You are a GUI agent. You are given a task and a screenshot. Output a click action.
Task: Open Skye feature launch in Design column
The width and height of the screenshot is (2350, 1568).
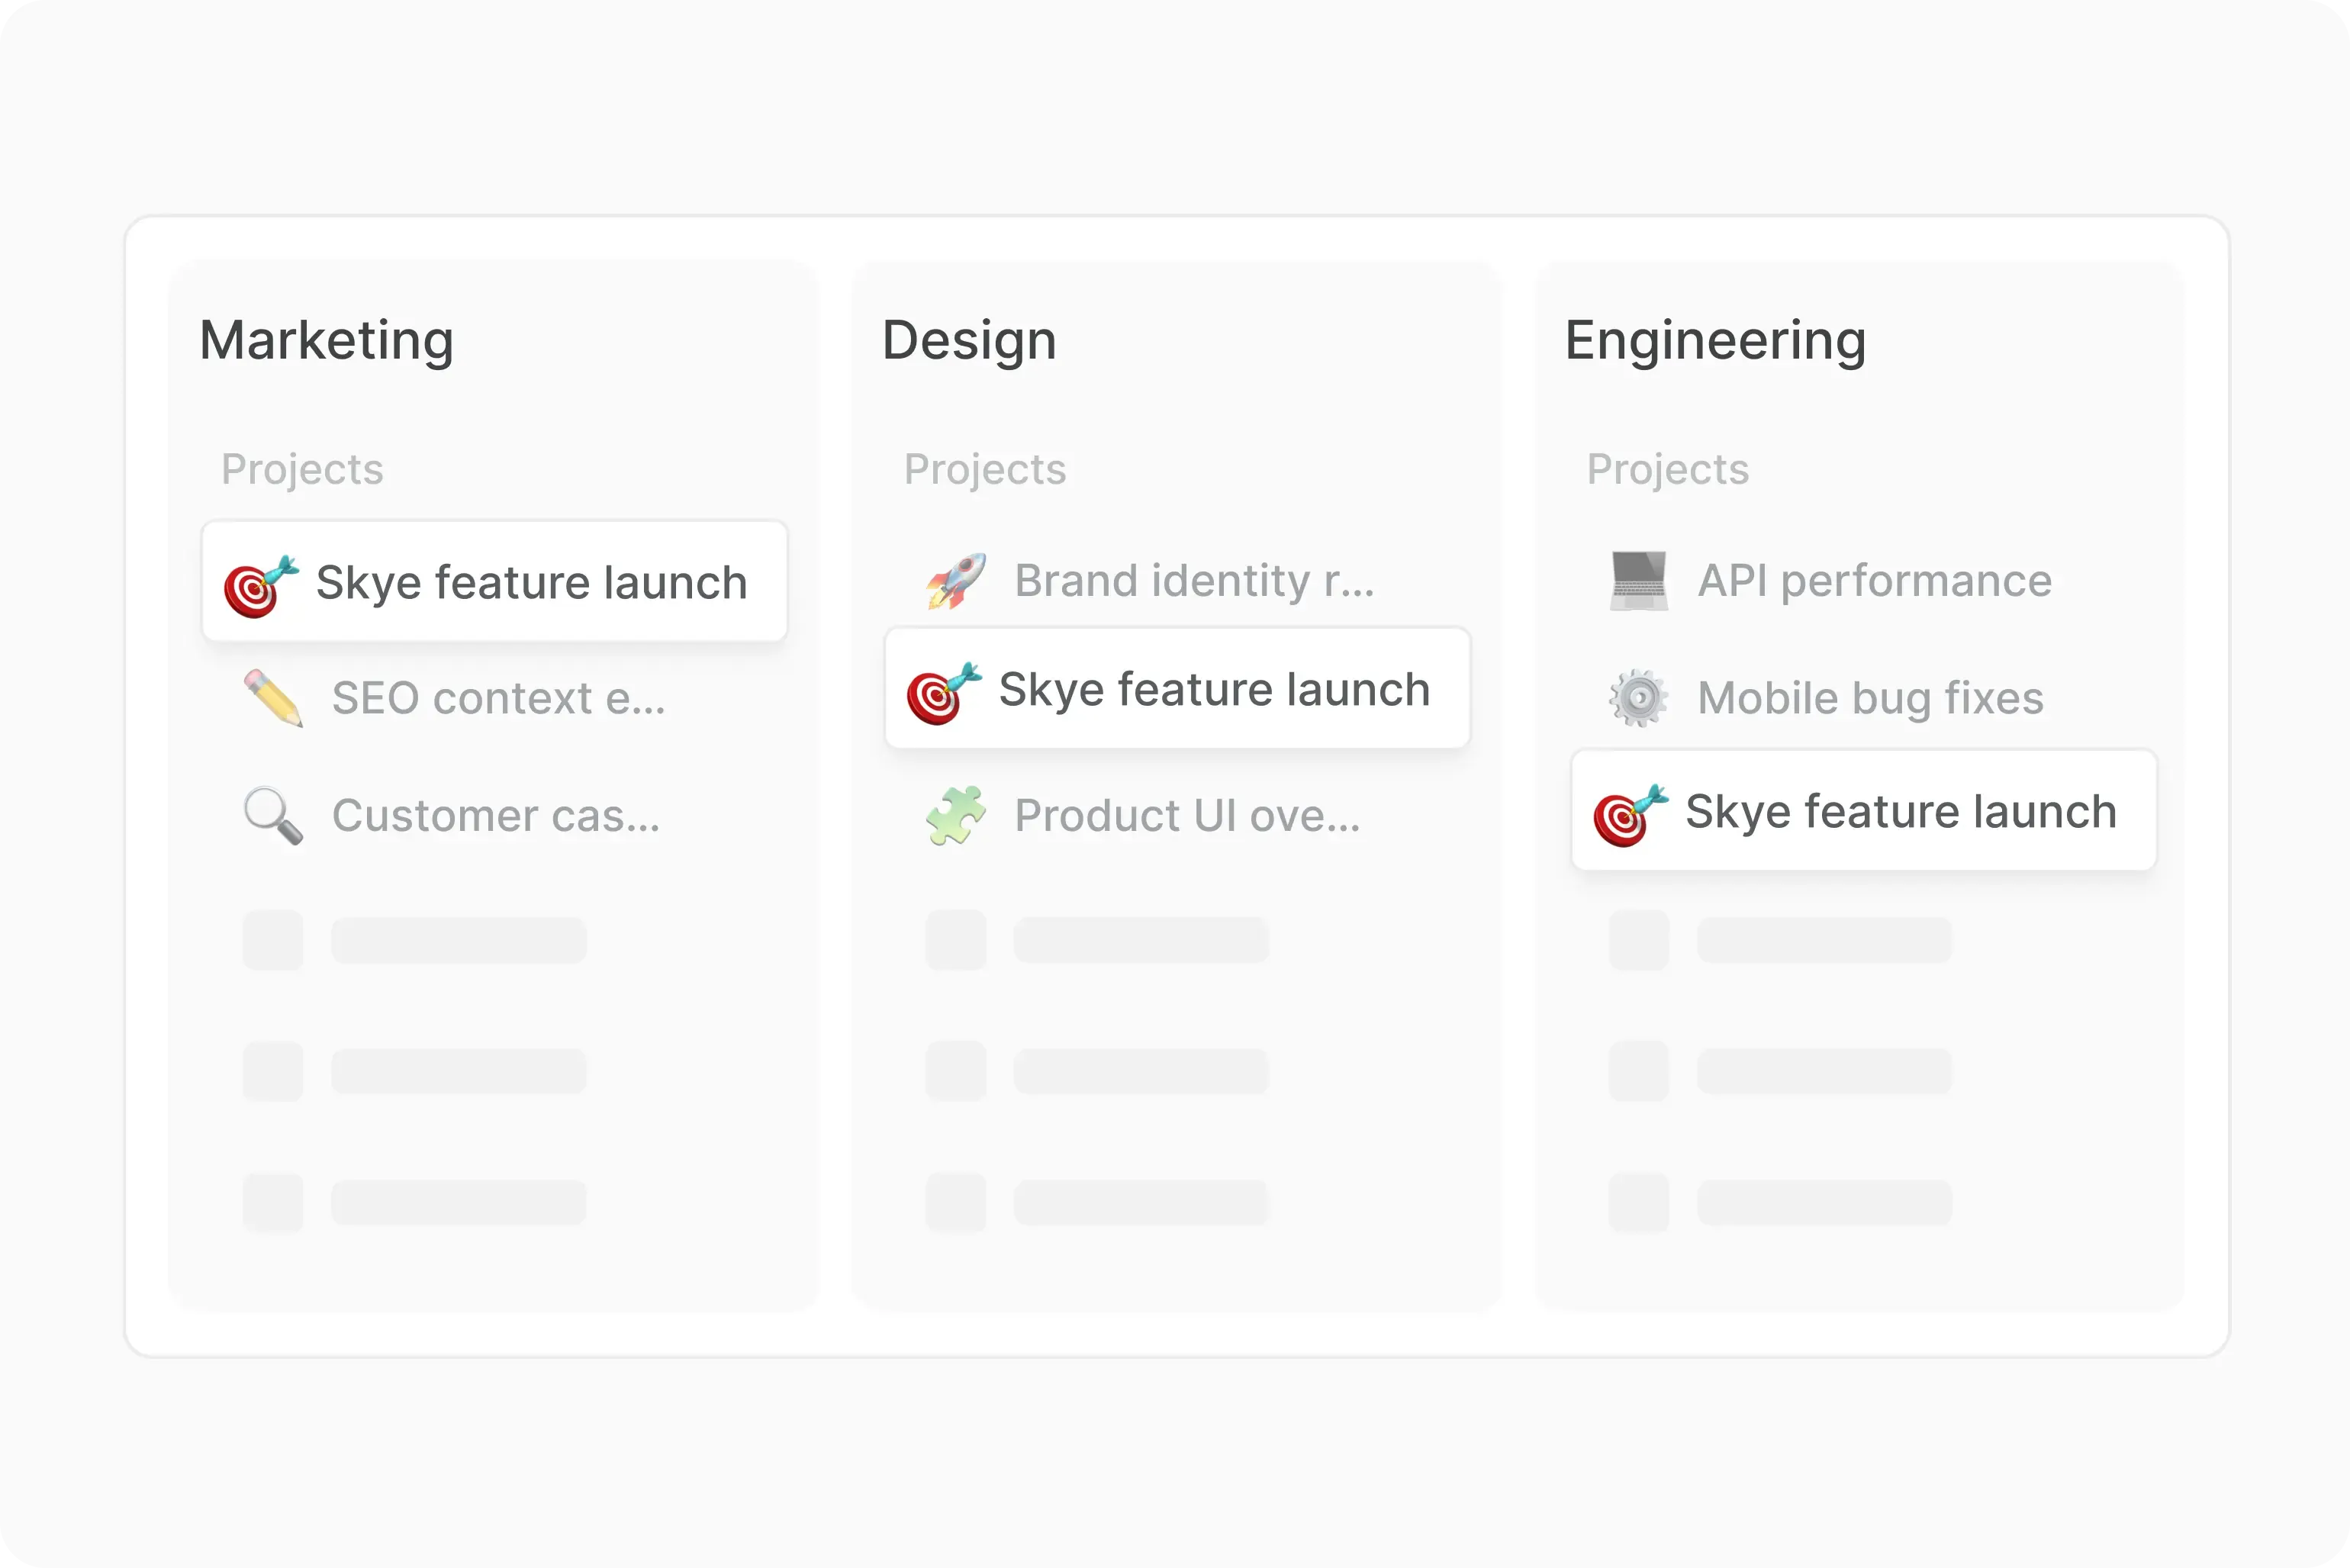tap(1214, 690)
